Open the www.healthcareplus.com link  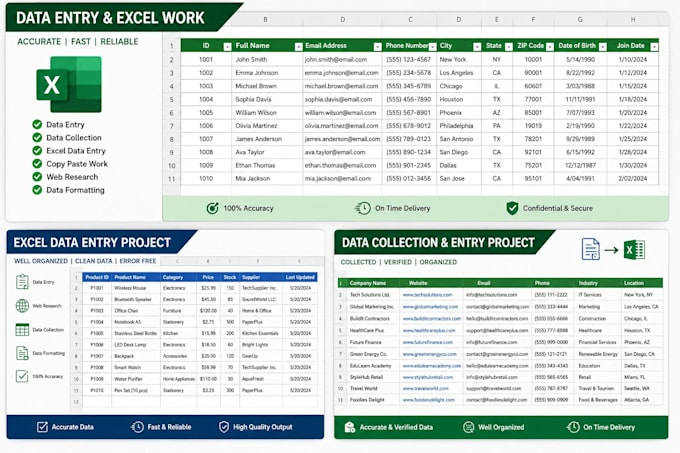(x=429, y=330)
